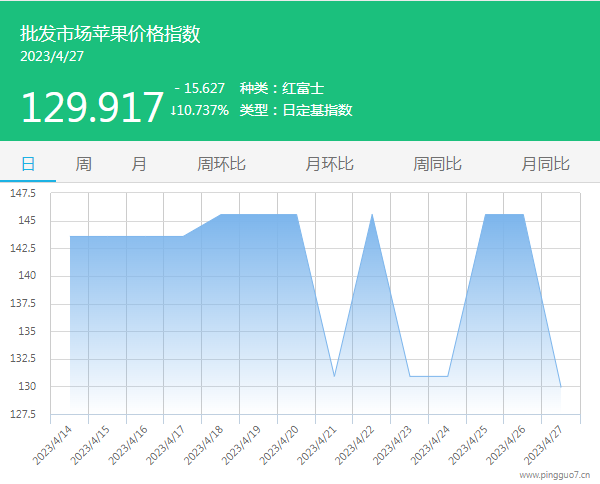Click the chart low point at 2023/4/21
The image size is (600, 484).
point(334,376)
